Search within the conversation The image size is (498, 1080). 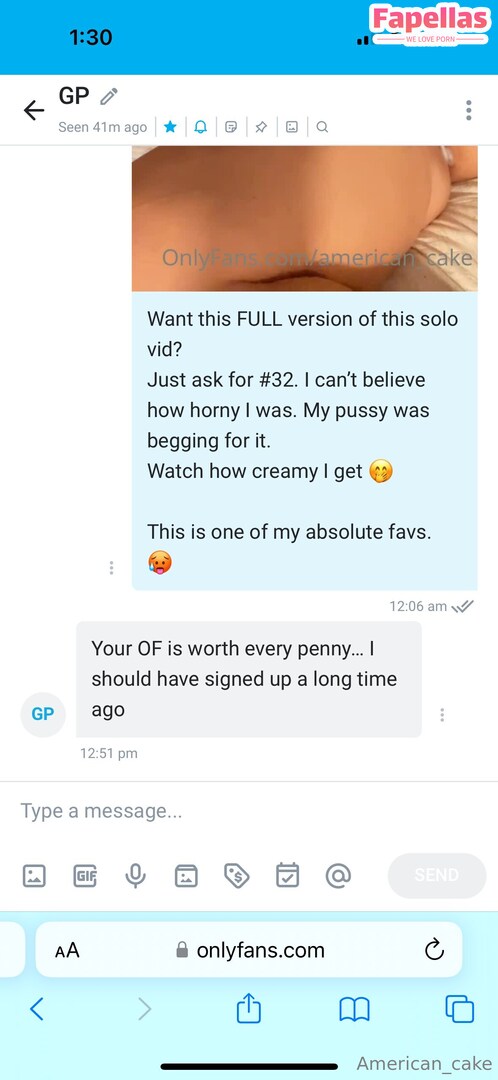click(x=322, y=127)
